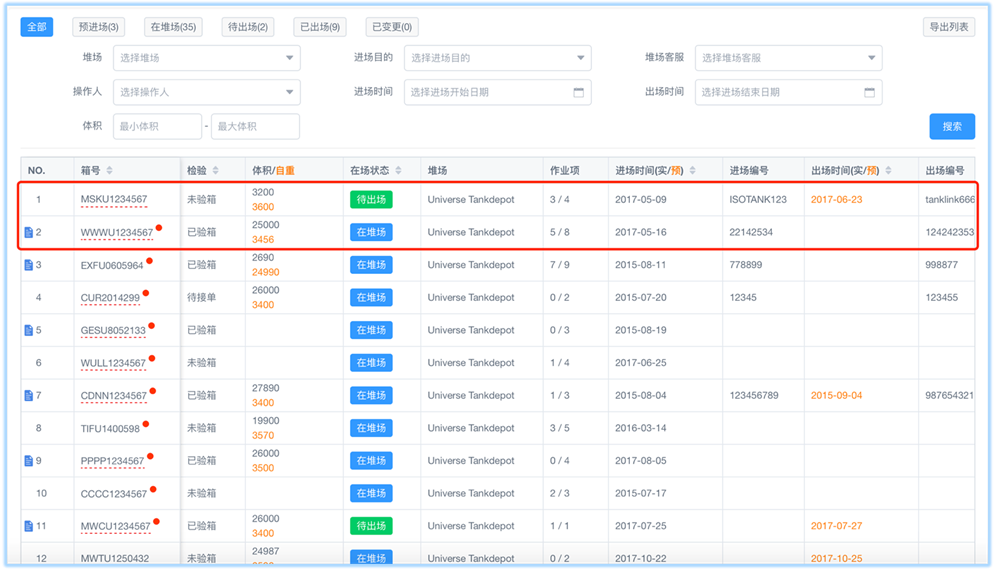This screenshot has width=995, height=569.
Task: Open document icon in row 9
Action: [29, 461]
